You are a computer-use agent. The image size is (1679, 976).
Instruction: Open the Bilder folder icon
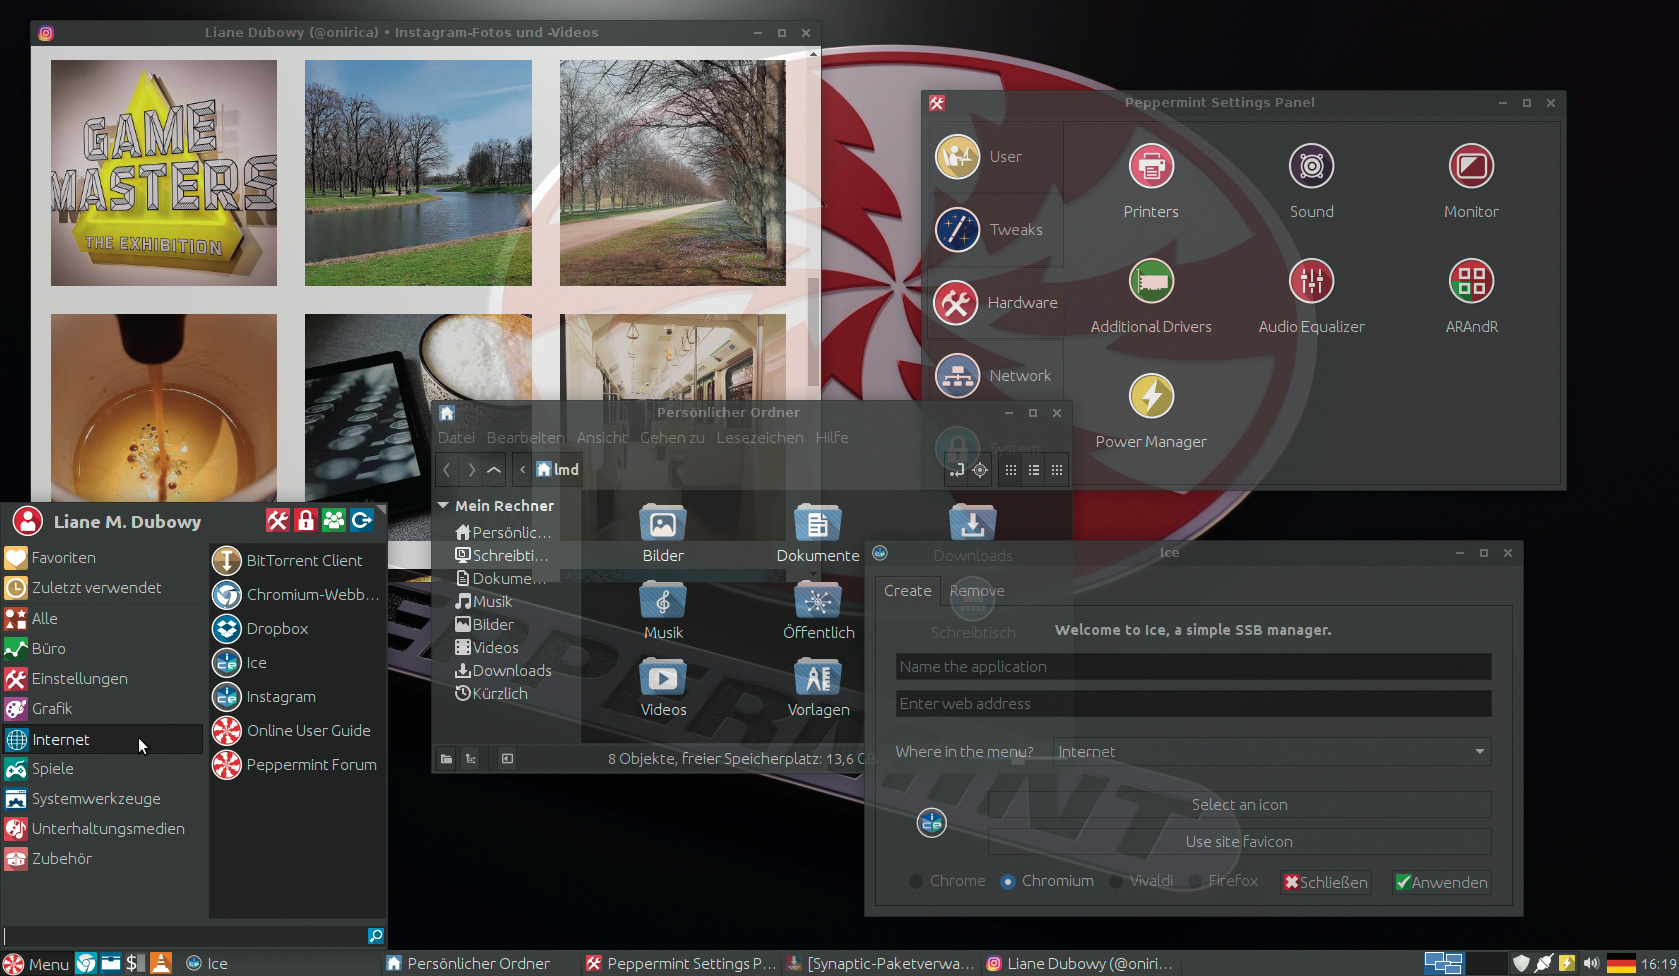[662, 525]
